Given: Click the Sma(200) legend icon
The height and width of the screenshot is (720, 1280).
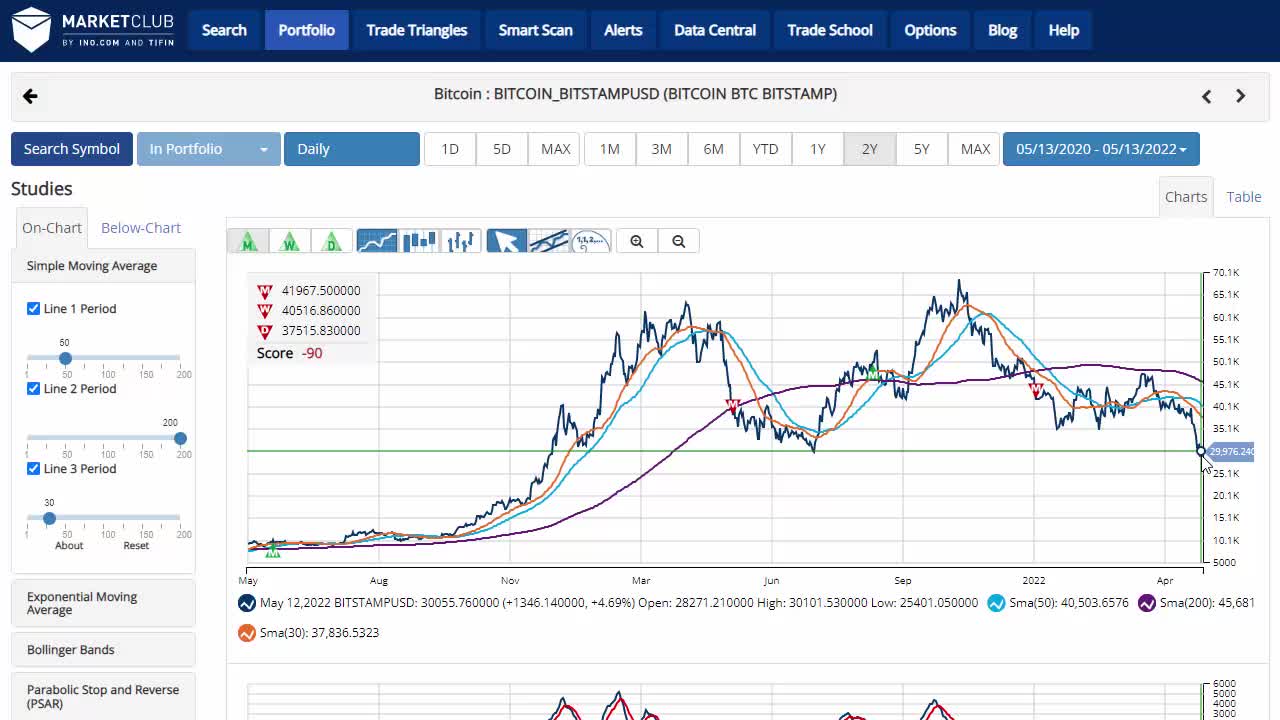Looking at the screenshot, I should (1147, 603).
